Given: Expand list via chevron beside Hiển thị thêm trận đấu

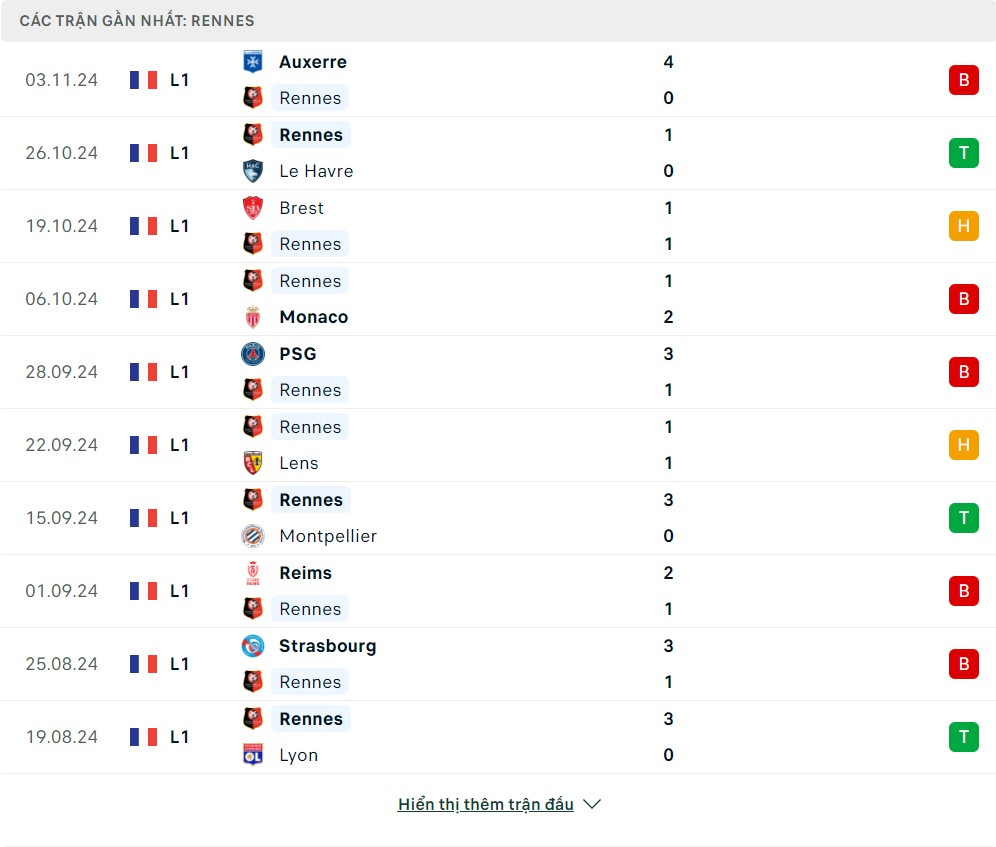Looking at the screenshot, I should tap(592, 805).
